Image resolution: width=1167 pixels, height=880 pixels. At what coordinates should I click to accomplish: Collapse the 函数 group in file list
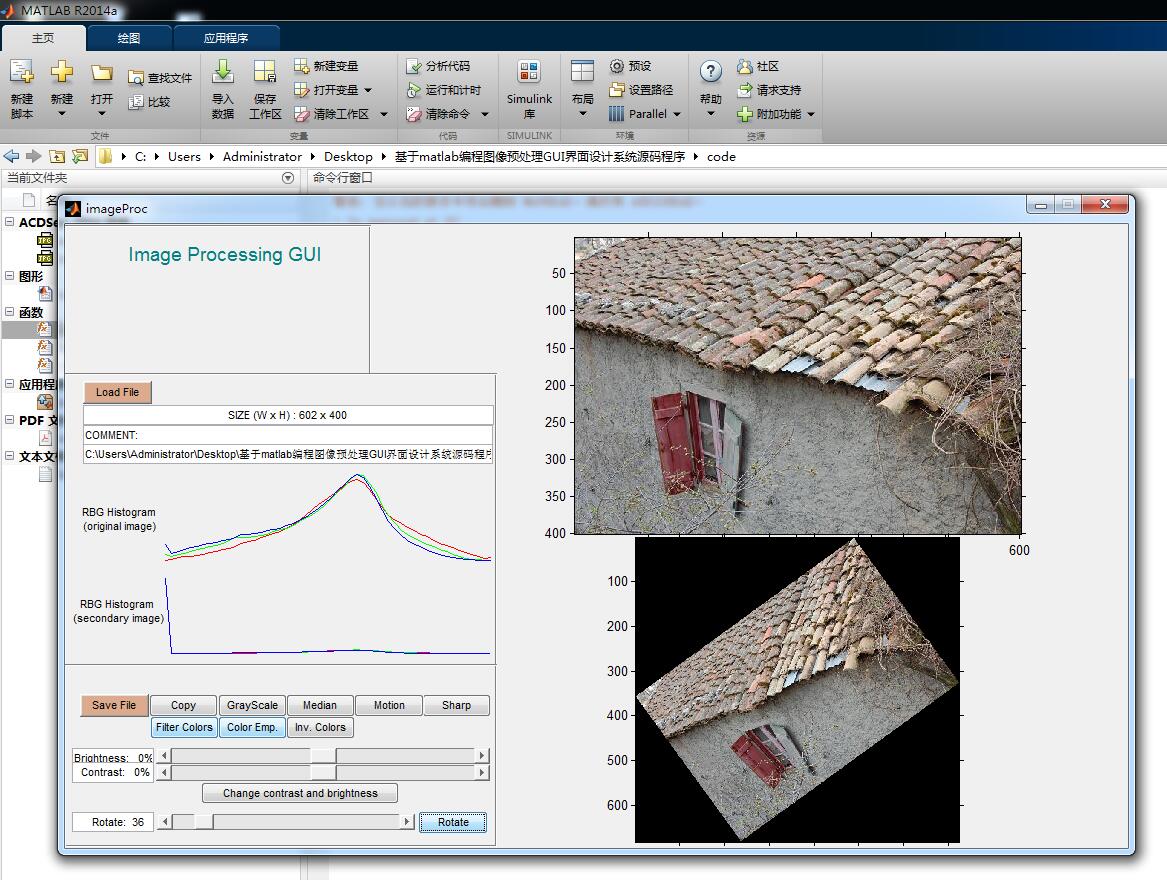point(10,312)
